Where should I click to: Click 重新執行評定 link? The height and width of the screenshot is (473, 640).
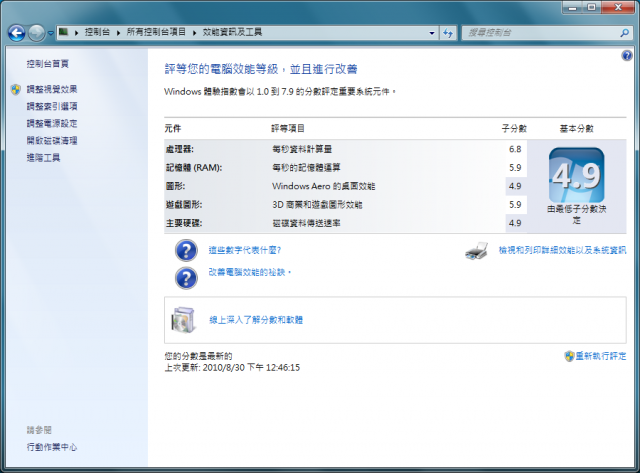pos(601,356)
